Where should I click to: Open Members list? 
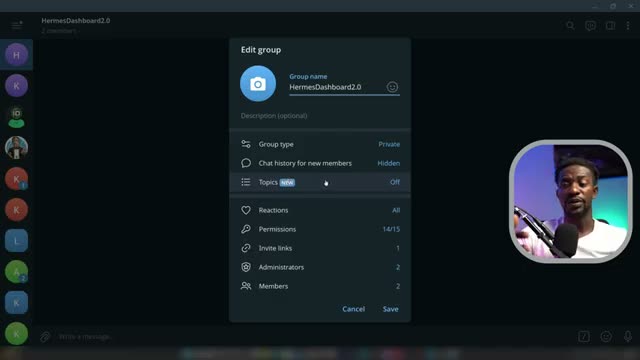(x=320, y=286)
